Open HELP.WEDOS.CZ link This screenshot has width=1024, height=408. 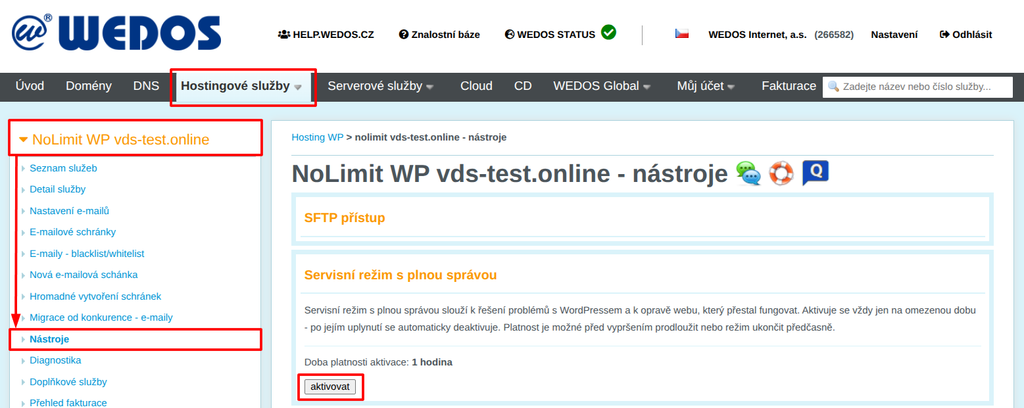pos(326,35)
